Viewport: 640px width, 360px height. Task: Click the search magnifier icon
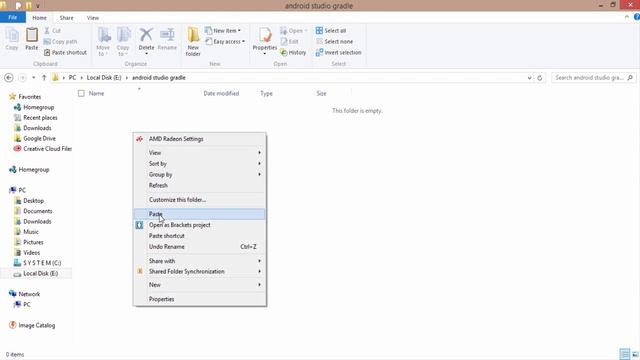(x=630, y=78)
